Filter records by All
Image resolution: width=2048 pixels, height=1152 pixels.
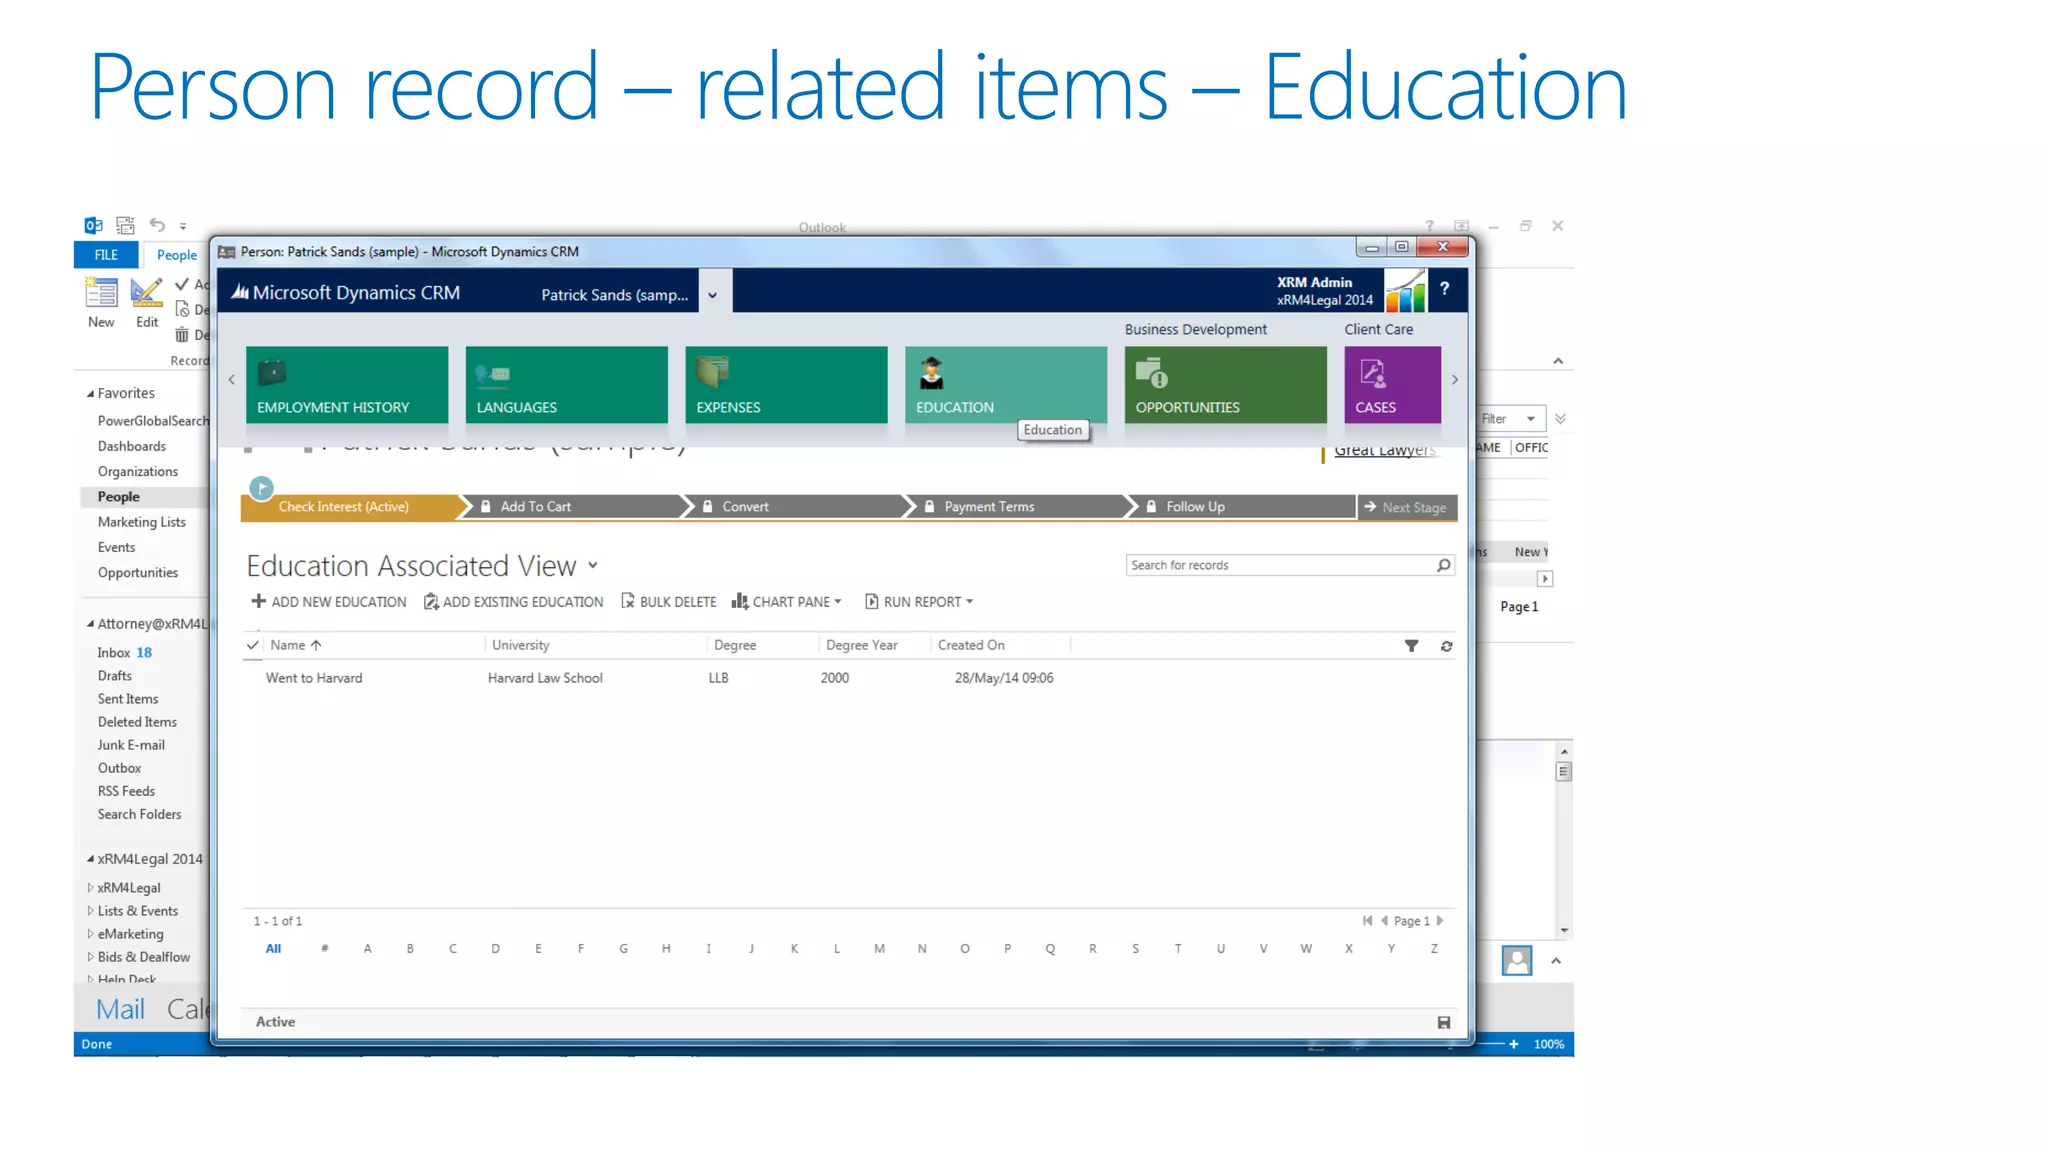(x=273, y=949)
